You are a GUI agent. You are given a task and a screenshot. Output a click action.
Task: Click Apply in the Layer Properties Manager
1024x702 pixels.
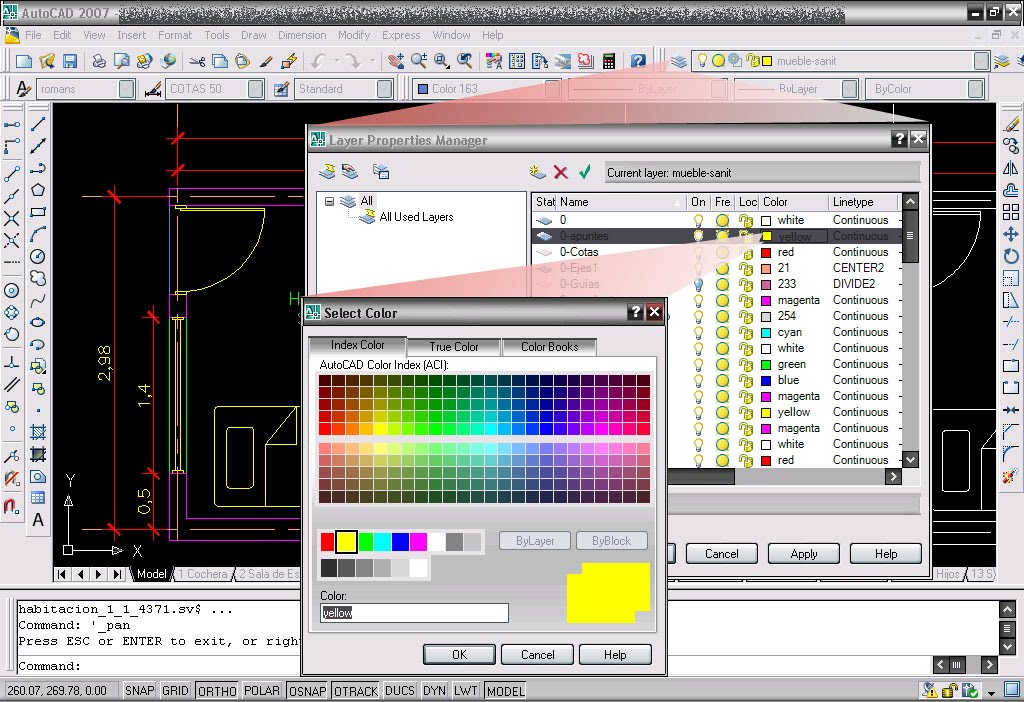tap(803, 553)
